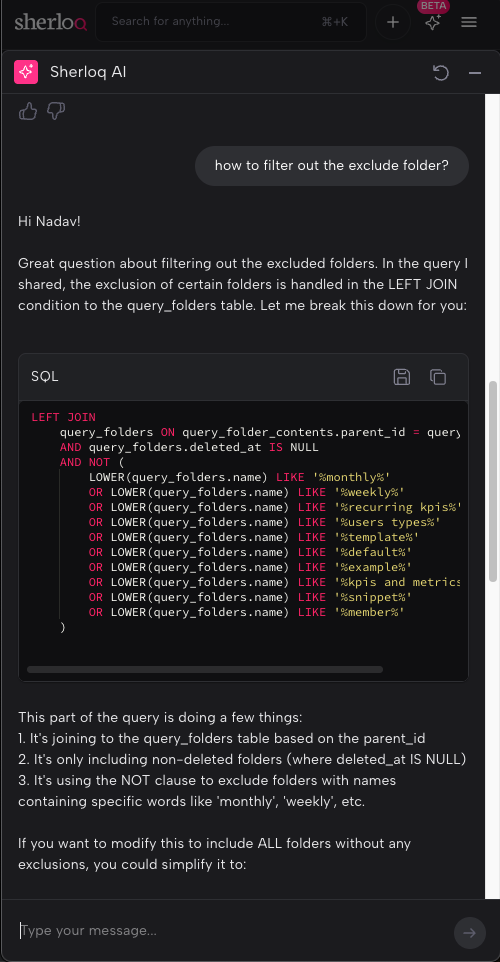Click the plus button in header

point(393,22)
